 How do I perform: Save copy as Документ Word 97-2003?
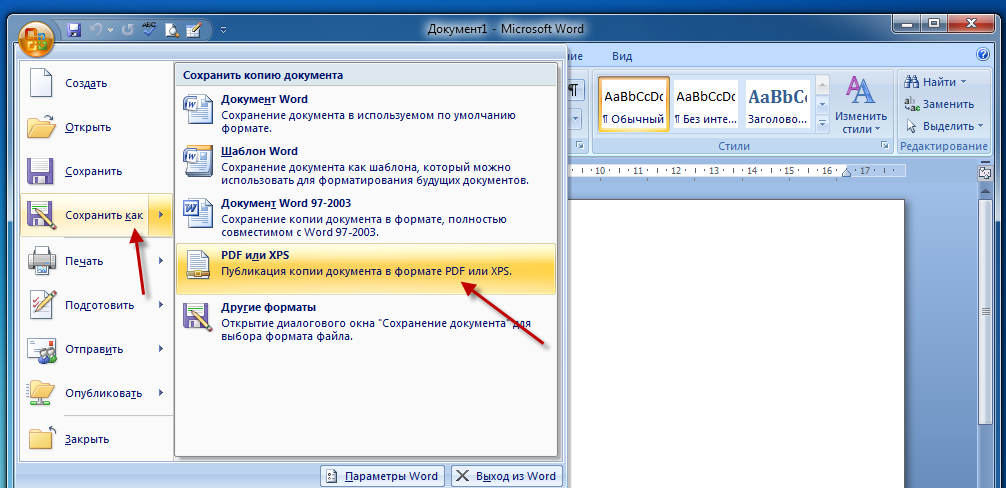[x=366, y=217]
